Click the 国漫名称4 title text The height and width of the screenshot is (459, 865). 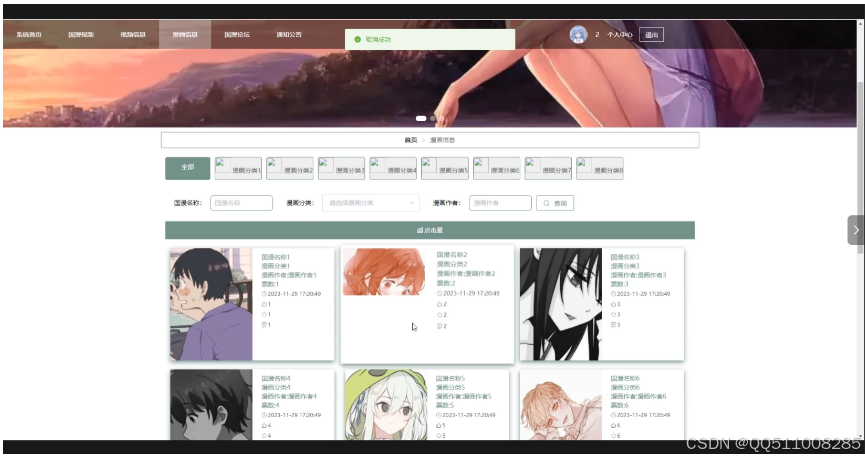(x=276, y=378)
